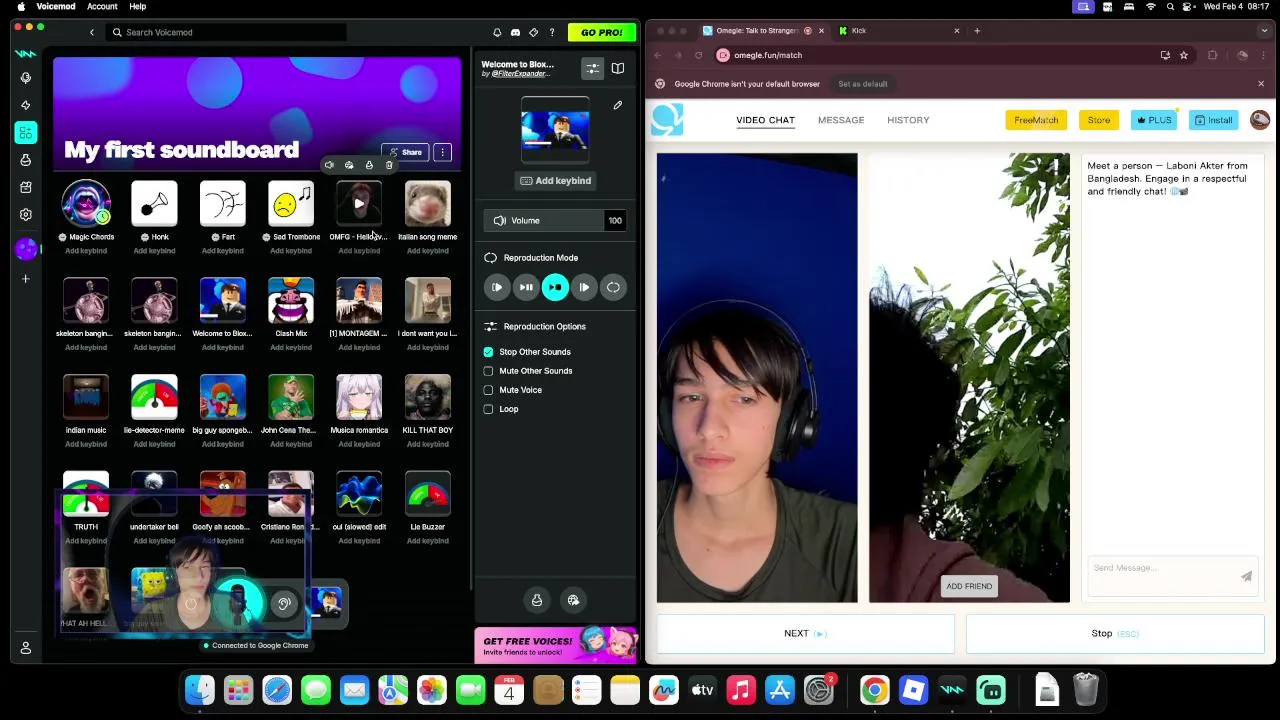Select the VIDEO CHAT tab
Image resolution: width=1280 pixels, height=720 pixels.
click(x=765, y=120)
